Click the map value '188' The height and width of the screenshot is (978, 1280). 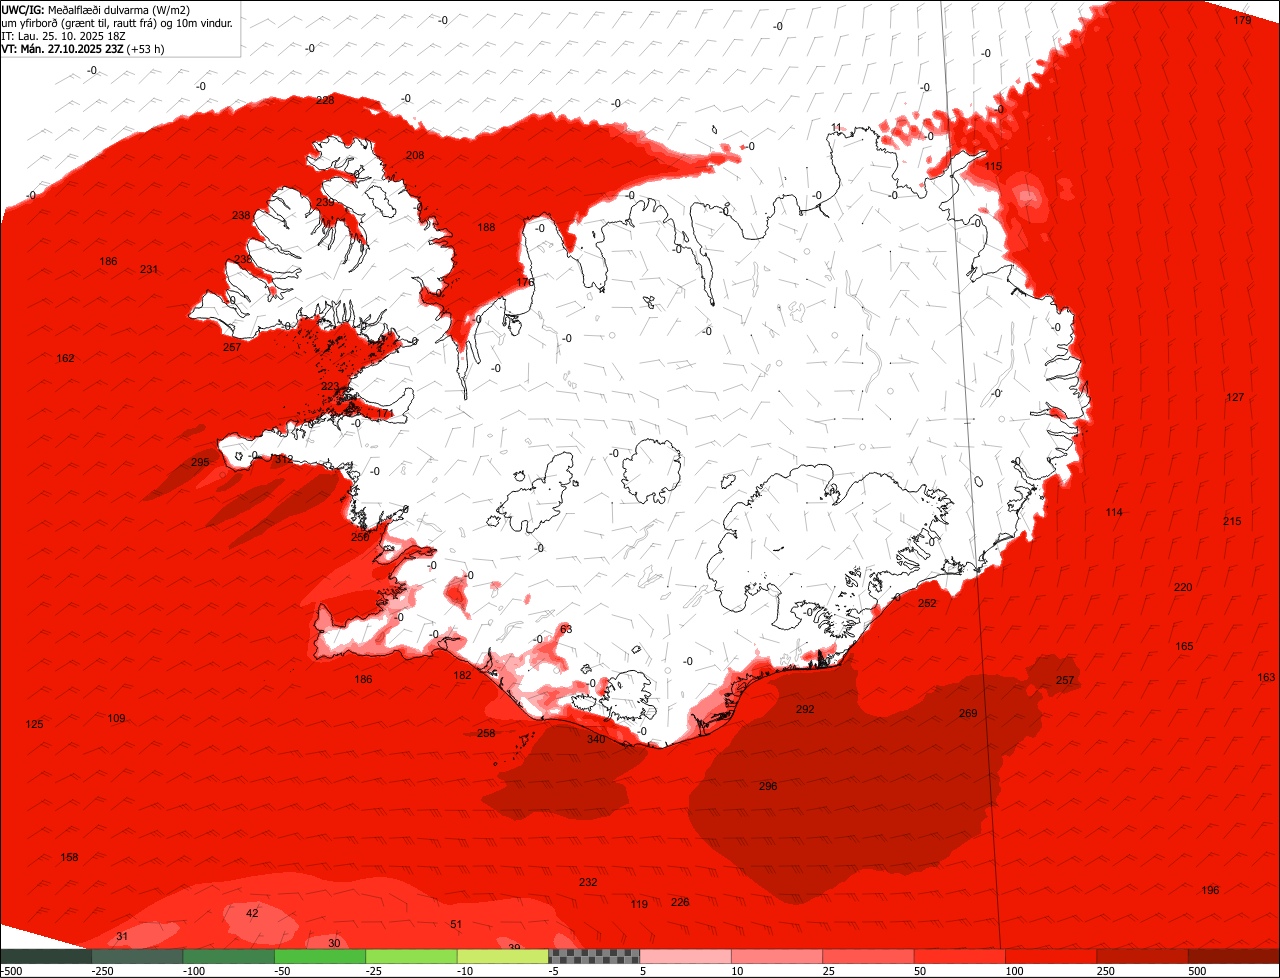point(486,227)
